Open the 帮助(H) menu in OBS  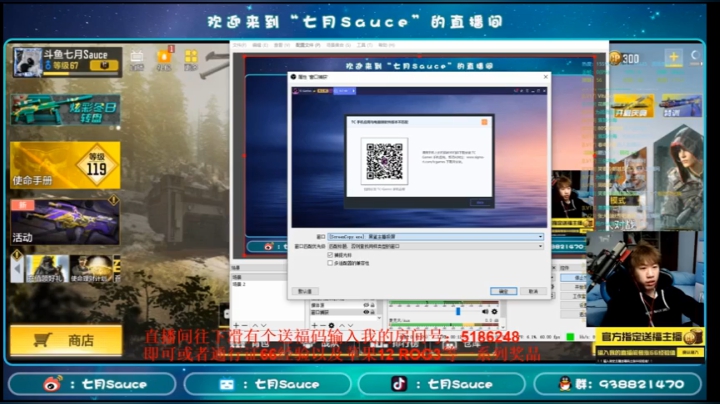(386, 45)
